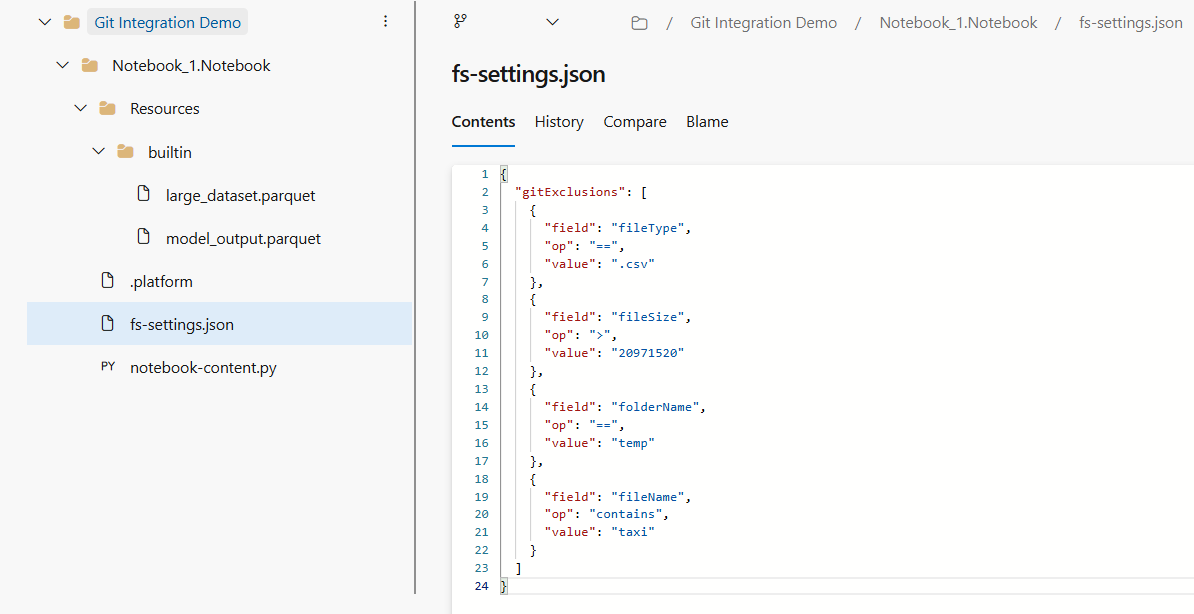
Task: Click the Resources folder icon
Action: point(107,108)
